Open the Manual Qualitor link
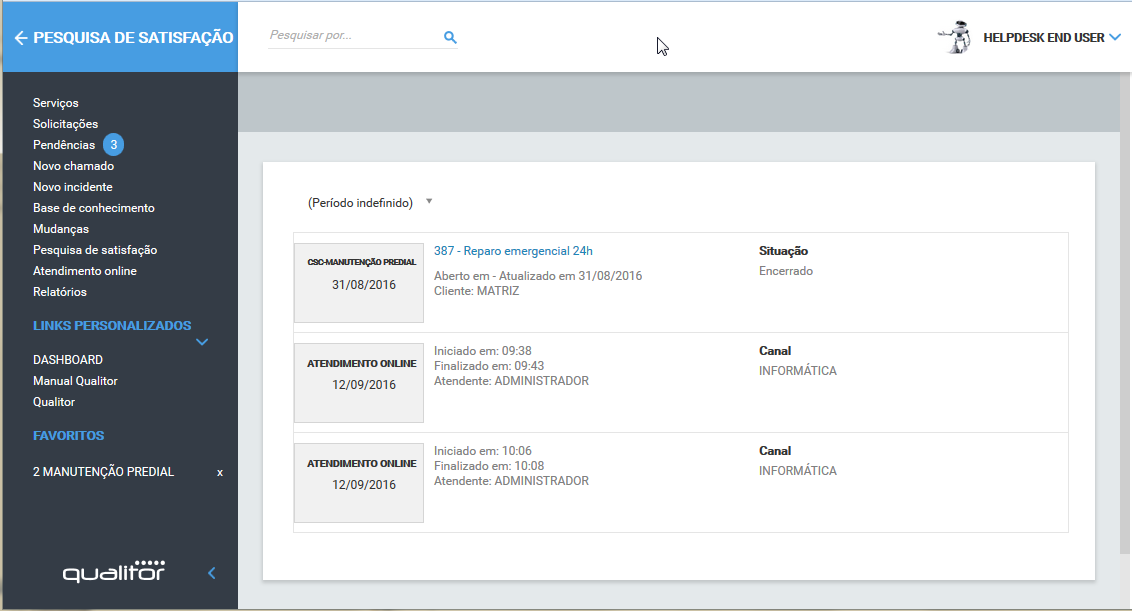Image resolution: width=1132 pixels, height=611 pixels. pyautogui.click(x=75, y=381)
